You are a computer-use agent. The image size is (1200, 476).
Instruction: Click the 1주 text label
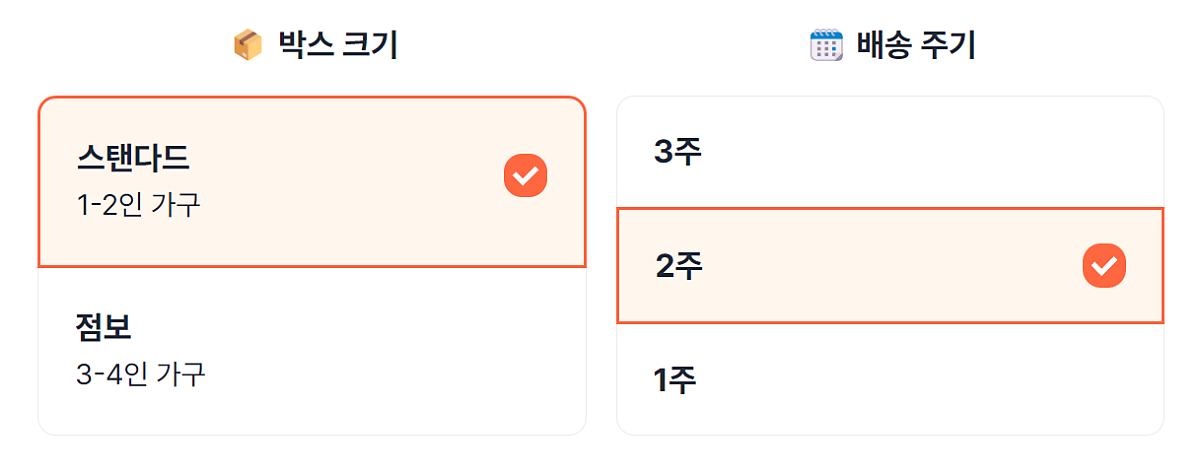click(x=676, y=380)
